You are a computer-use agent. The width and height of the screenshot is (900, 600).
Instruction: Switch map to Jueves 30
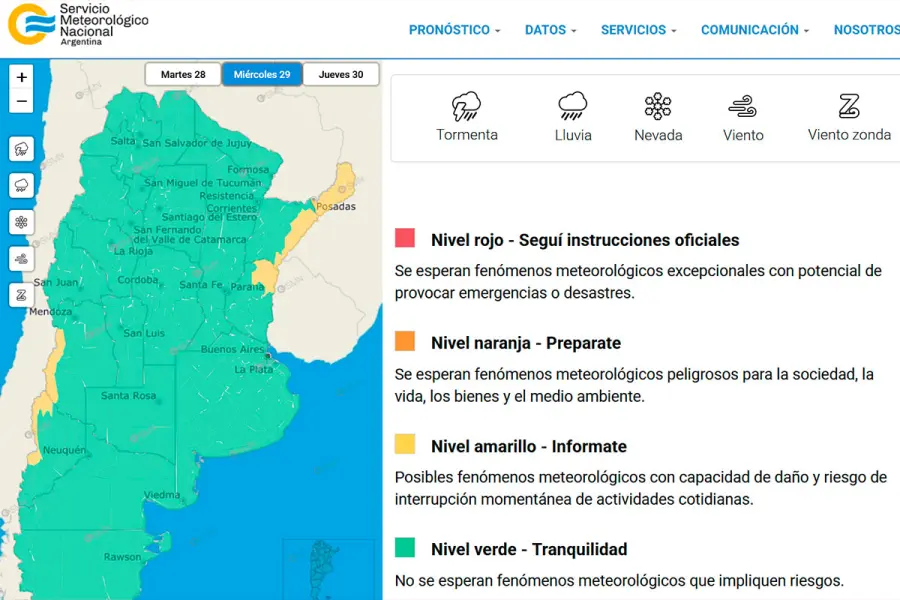(x=341, y=74)
